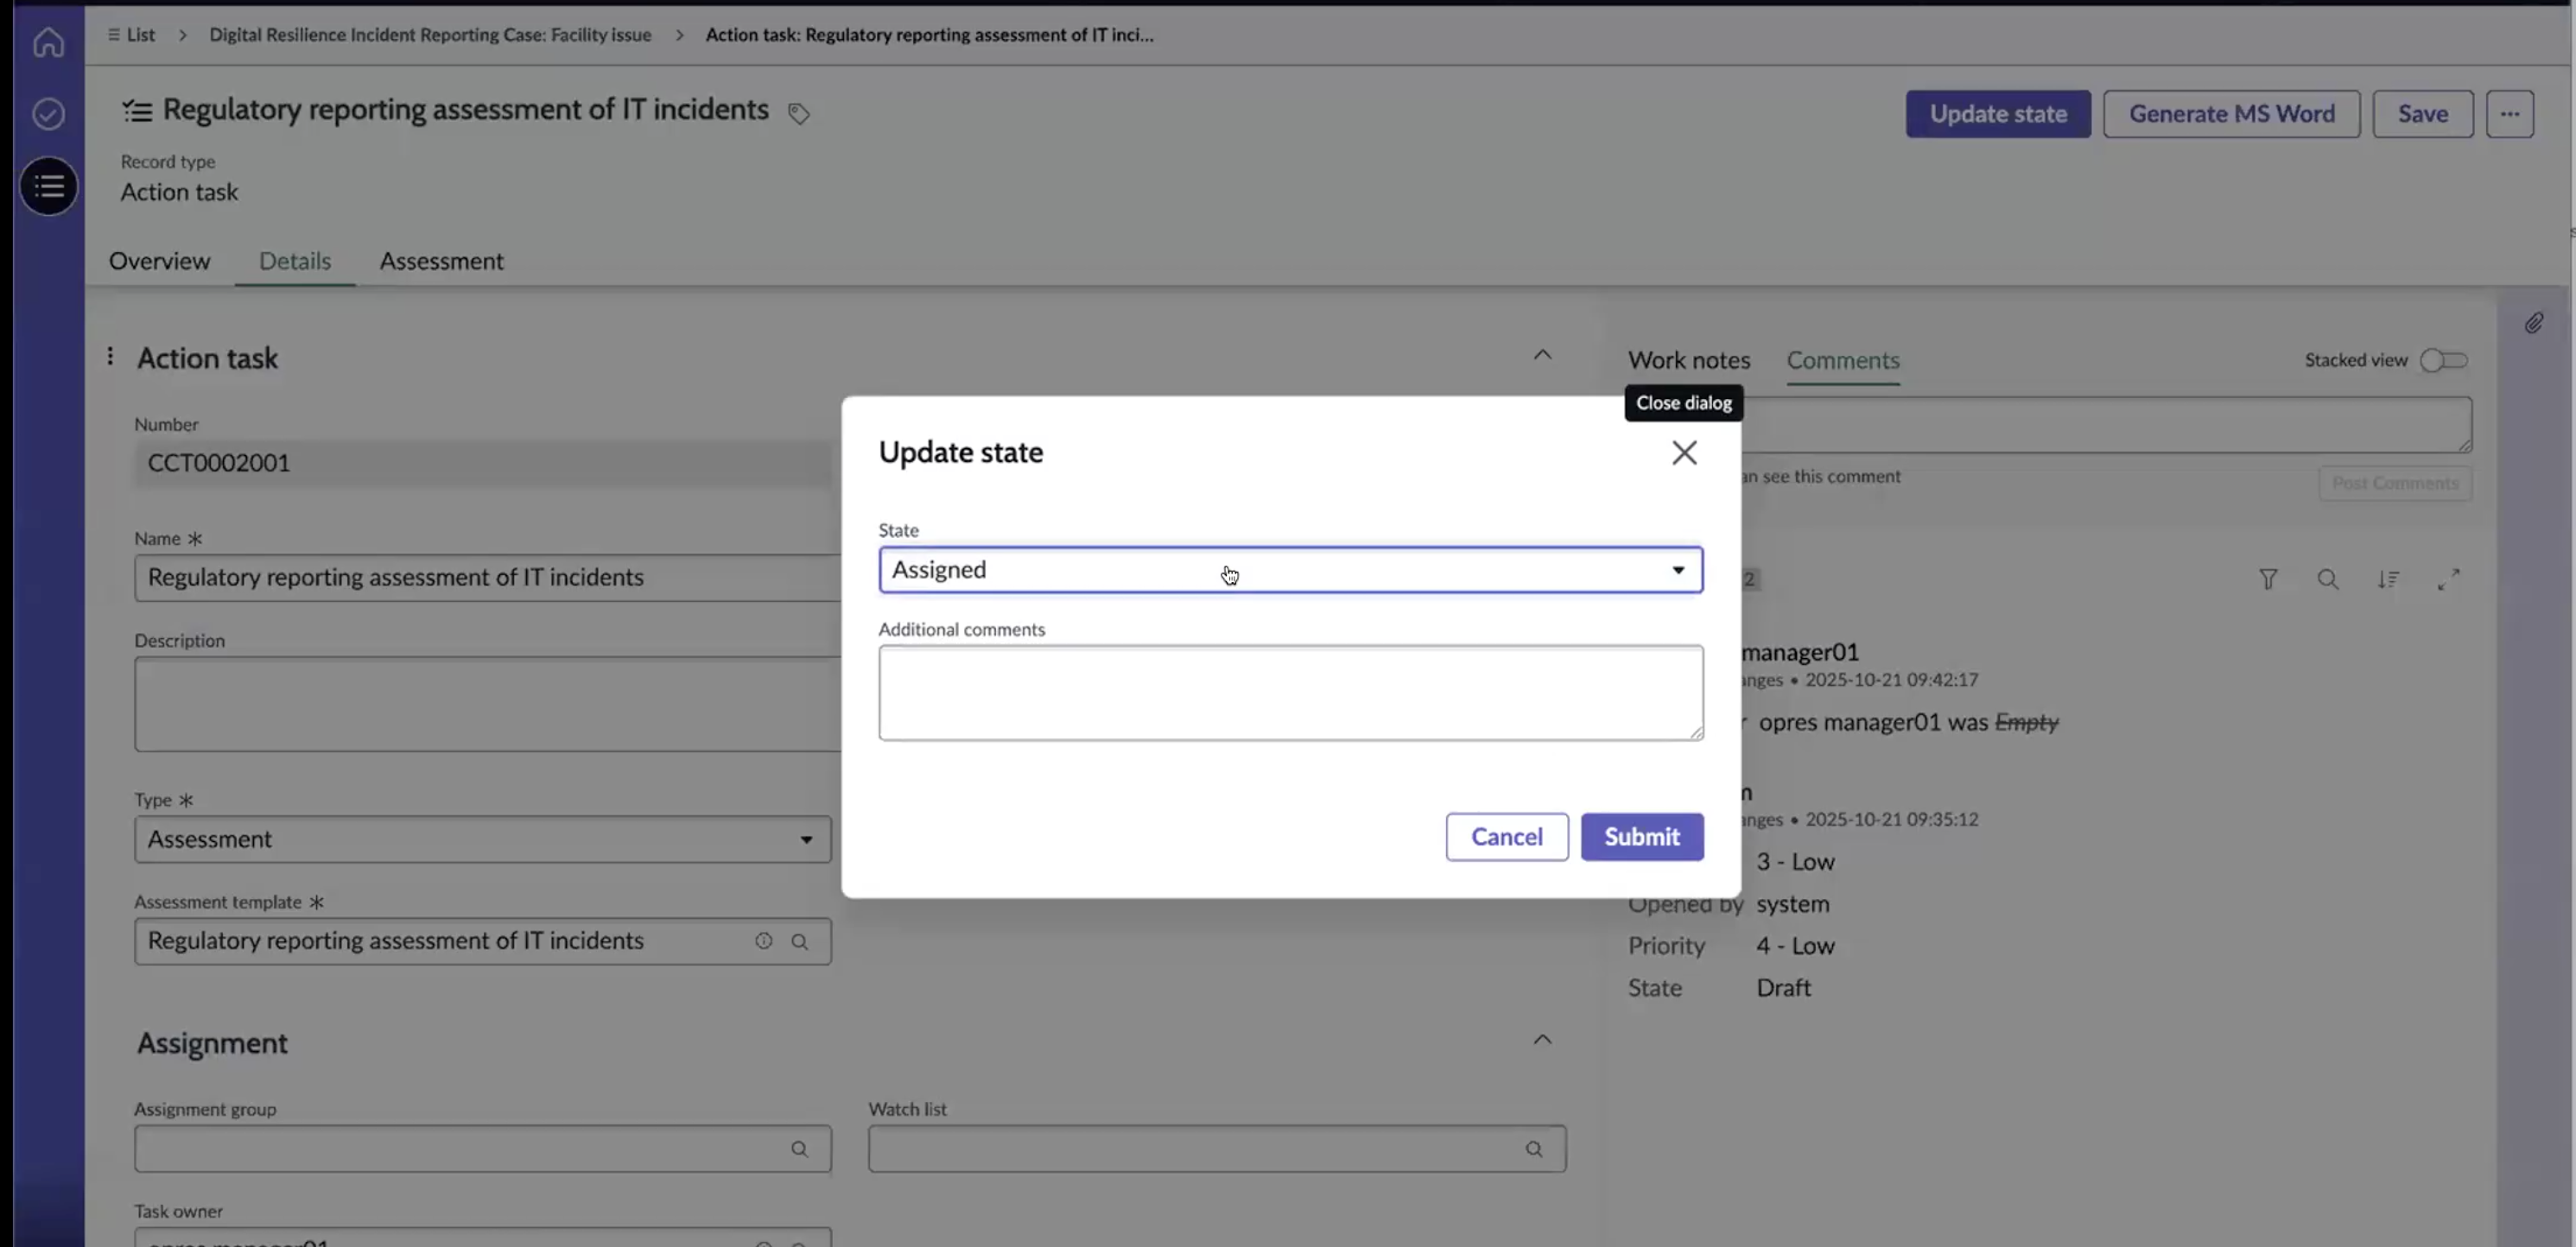Viewport: 2576px width, 1247px height.
Task: Open the checkmark tasks icon in sidebar
Action: click(48, 114)
